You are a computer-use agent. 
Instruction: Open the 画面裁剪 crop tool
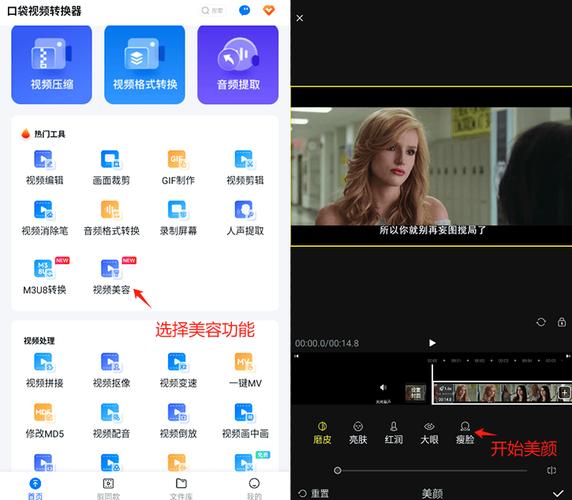click(x=111, y=167)
